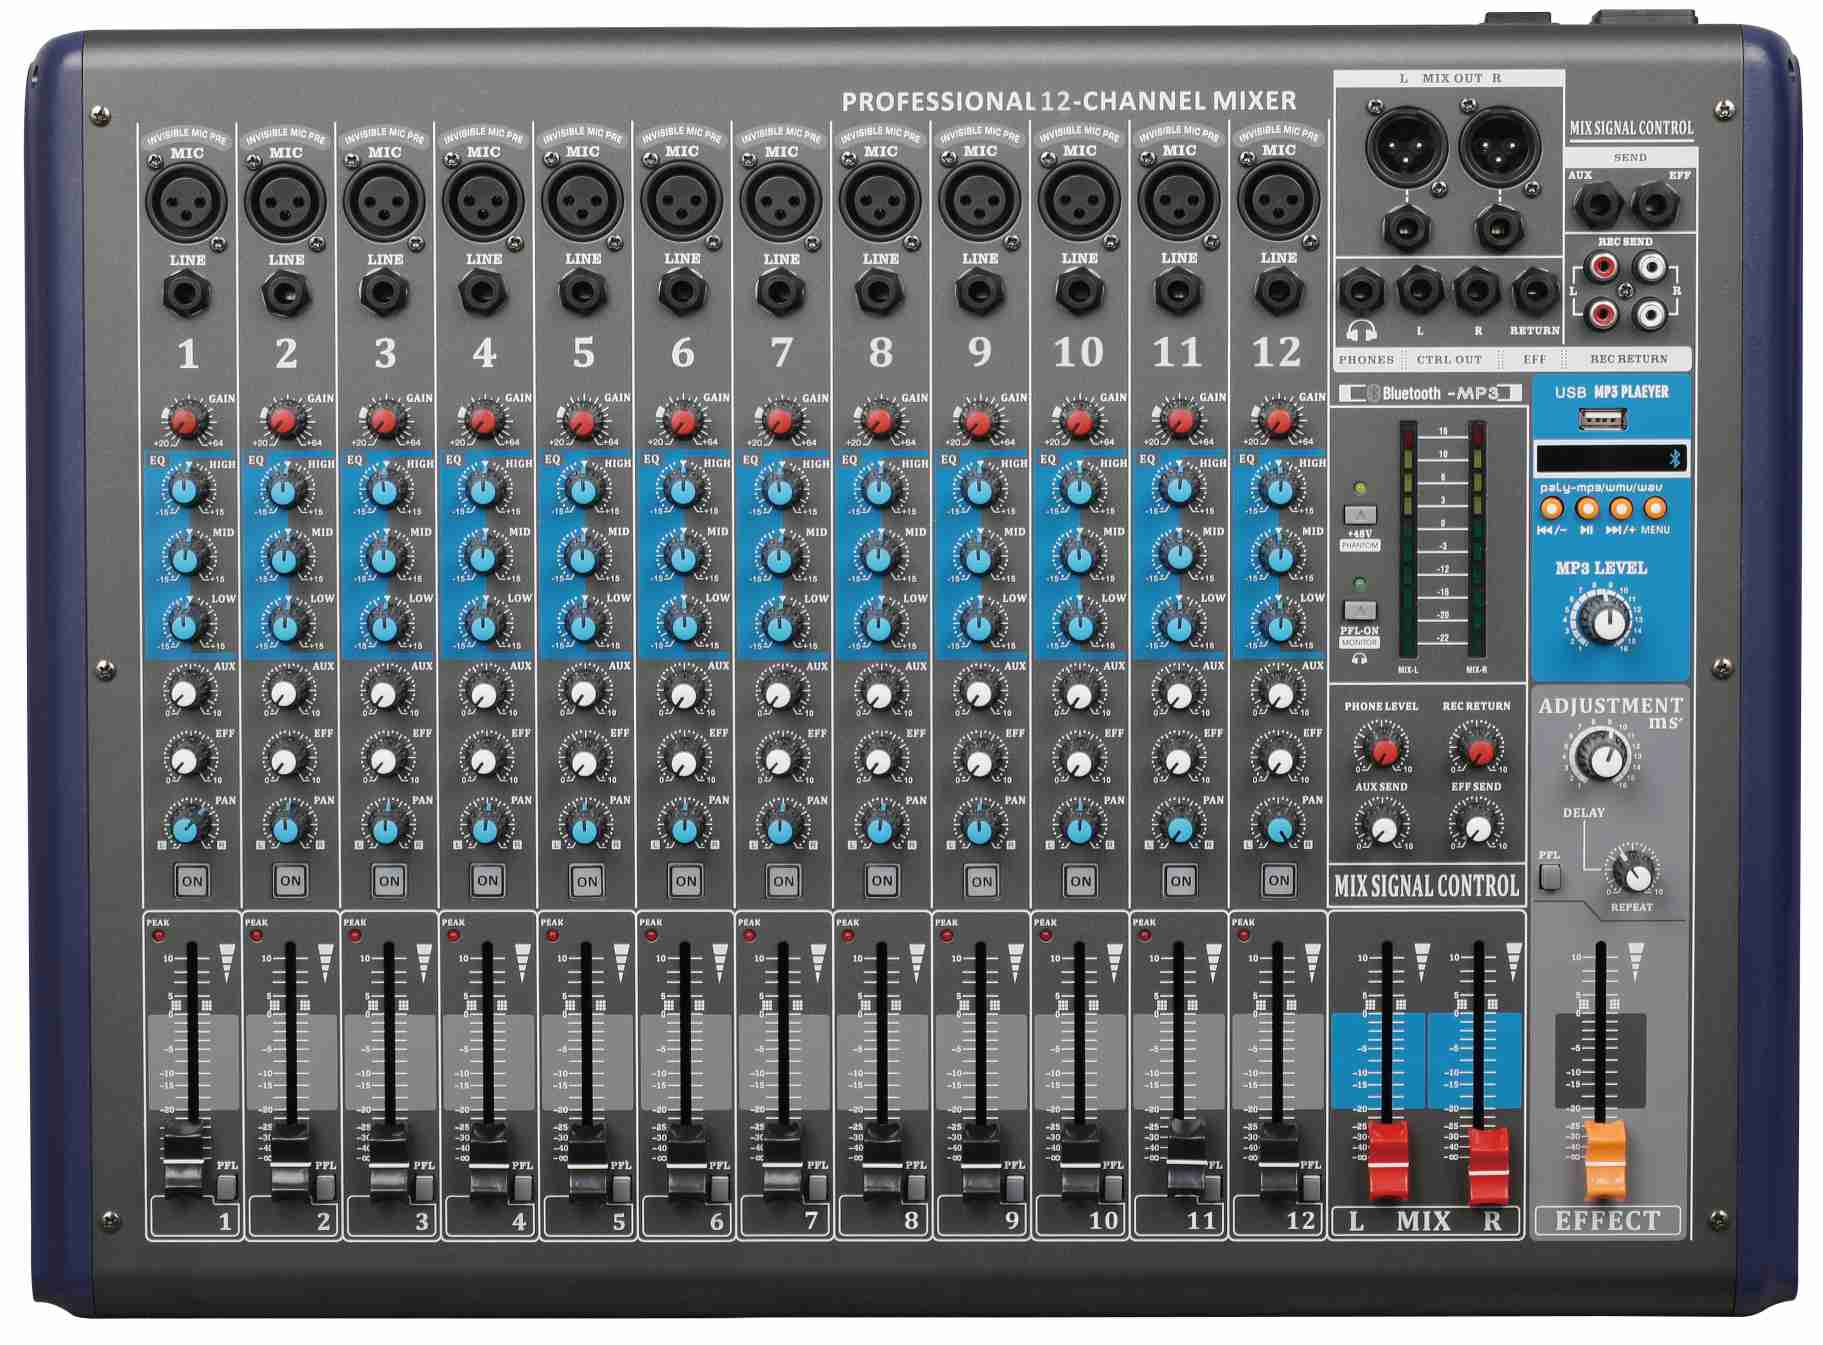
Task: Toggle channel 1 ON button
Action: coord(191,881)
